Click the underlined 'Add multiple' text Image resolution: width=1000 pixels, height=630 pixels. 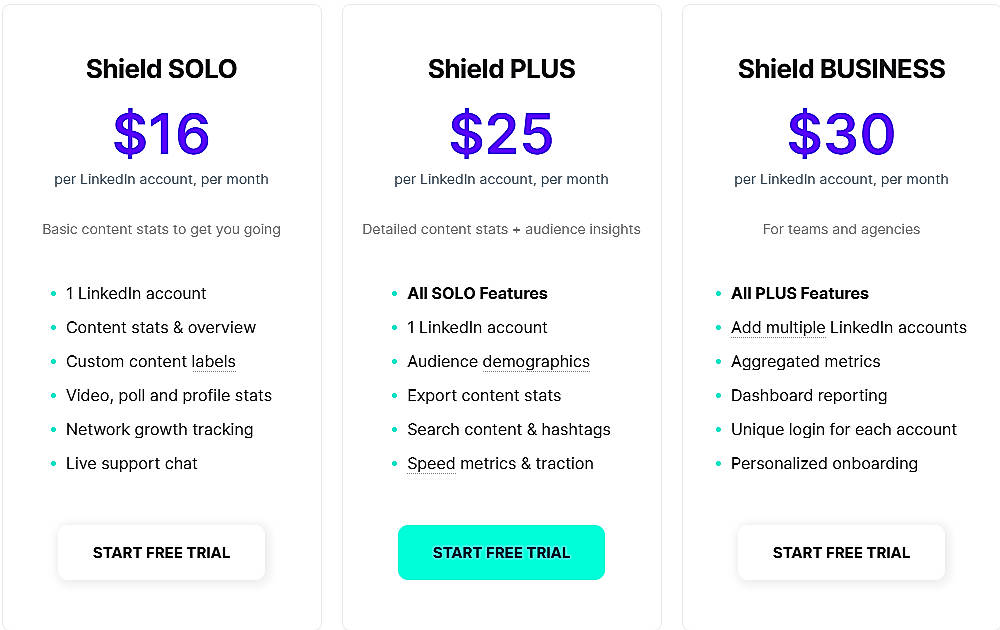tap(778, 327)
